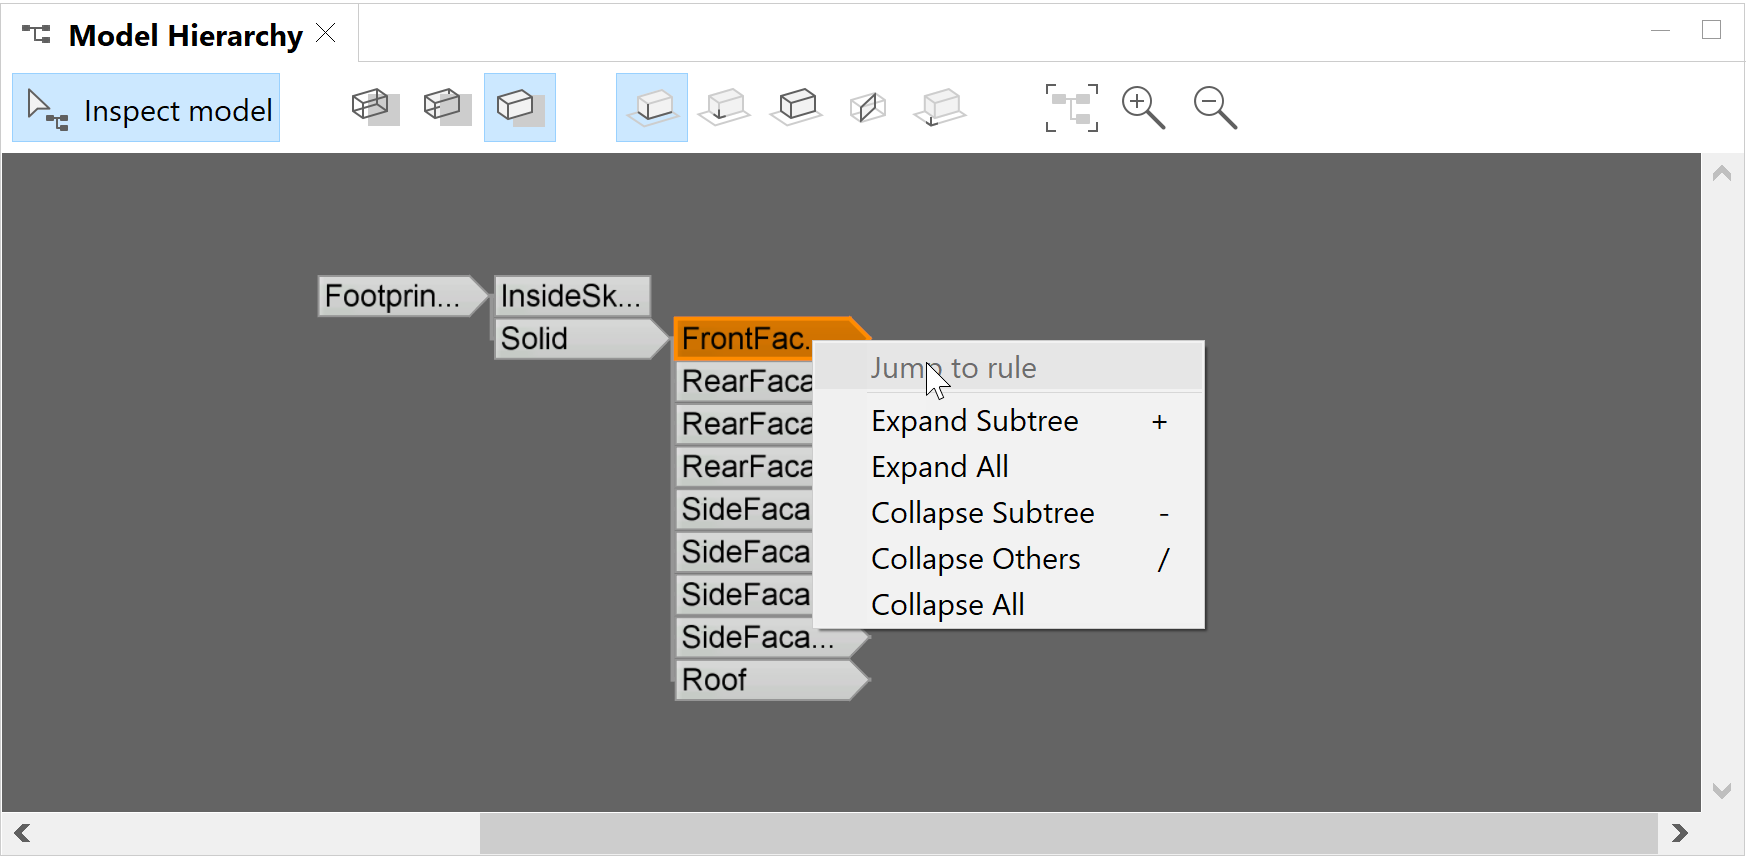Viewport: 1751px width, 865px height.
Task: Toggle the Inspect model tool
Action: (146, 108)
